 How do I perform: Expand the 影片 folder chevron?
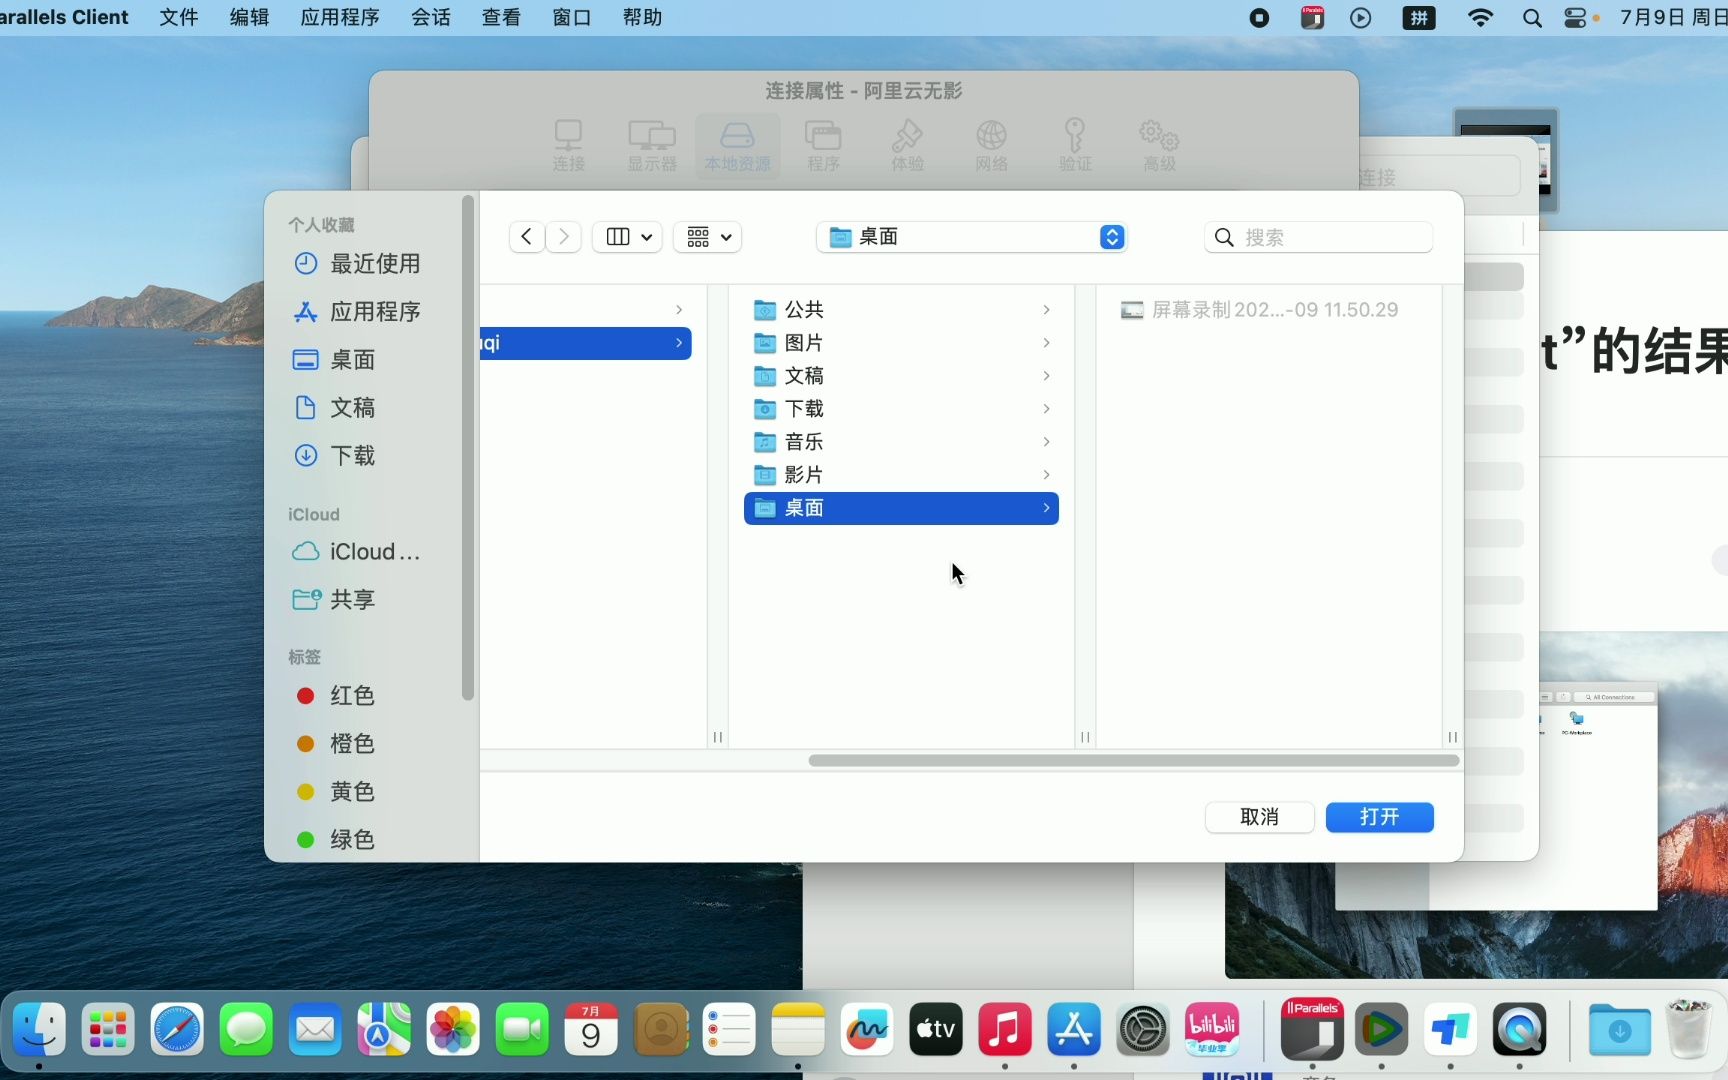1046,475
